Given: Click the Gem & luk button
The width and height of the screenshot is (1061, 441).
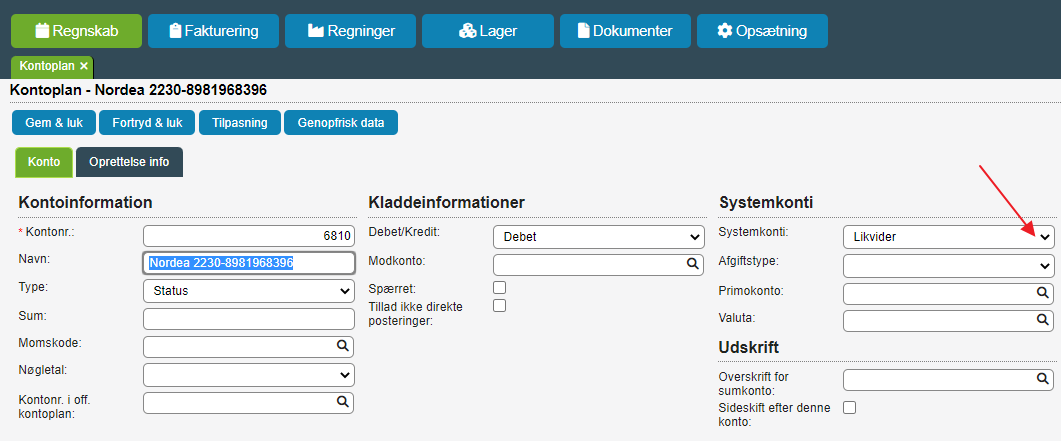Looking at the screenshot, I should (54, 123).
